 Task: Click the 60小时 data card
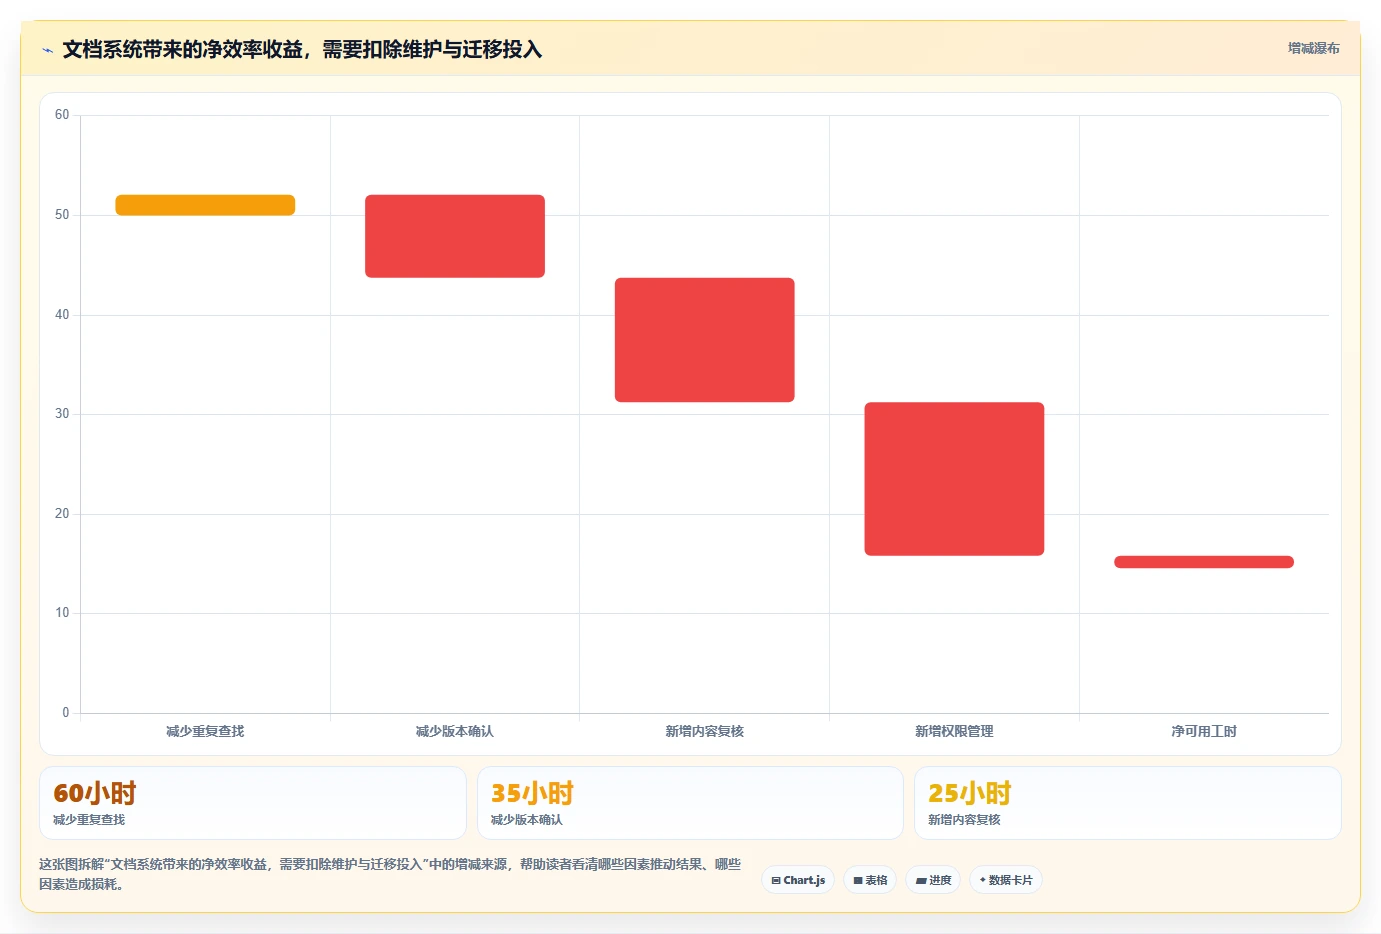pos(253,803)
